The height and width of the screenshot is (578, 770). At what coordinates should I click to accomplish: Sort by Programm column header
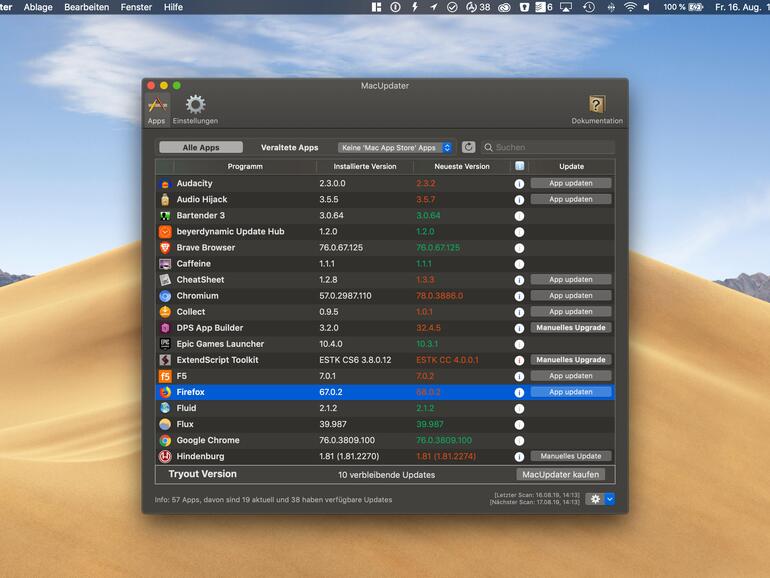click(x=245, y=166)
